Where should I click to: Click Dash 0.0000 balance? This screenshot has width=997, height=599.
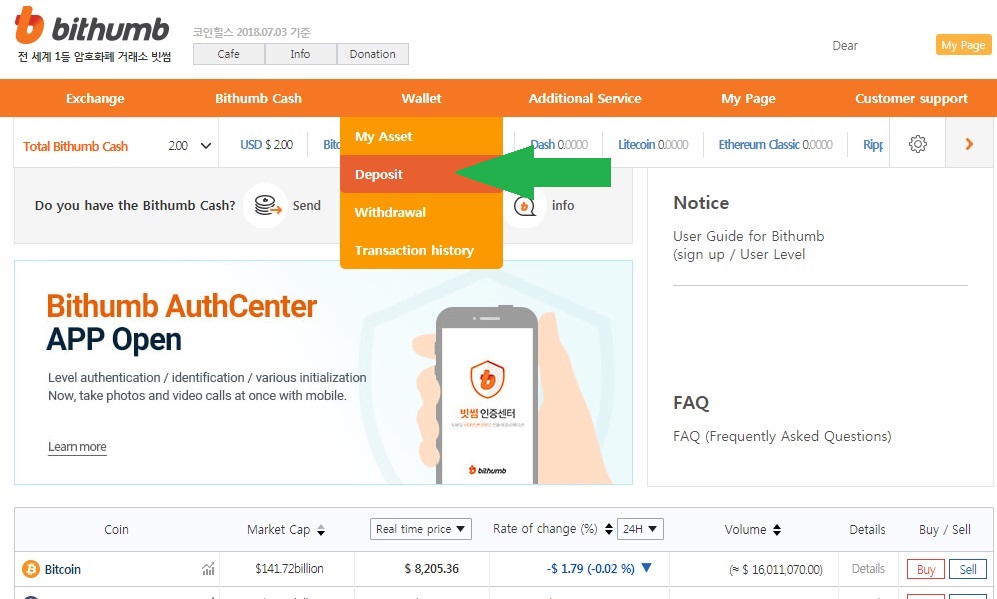[559, 144]
